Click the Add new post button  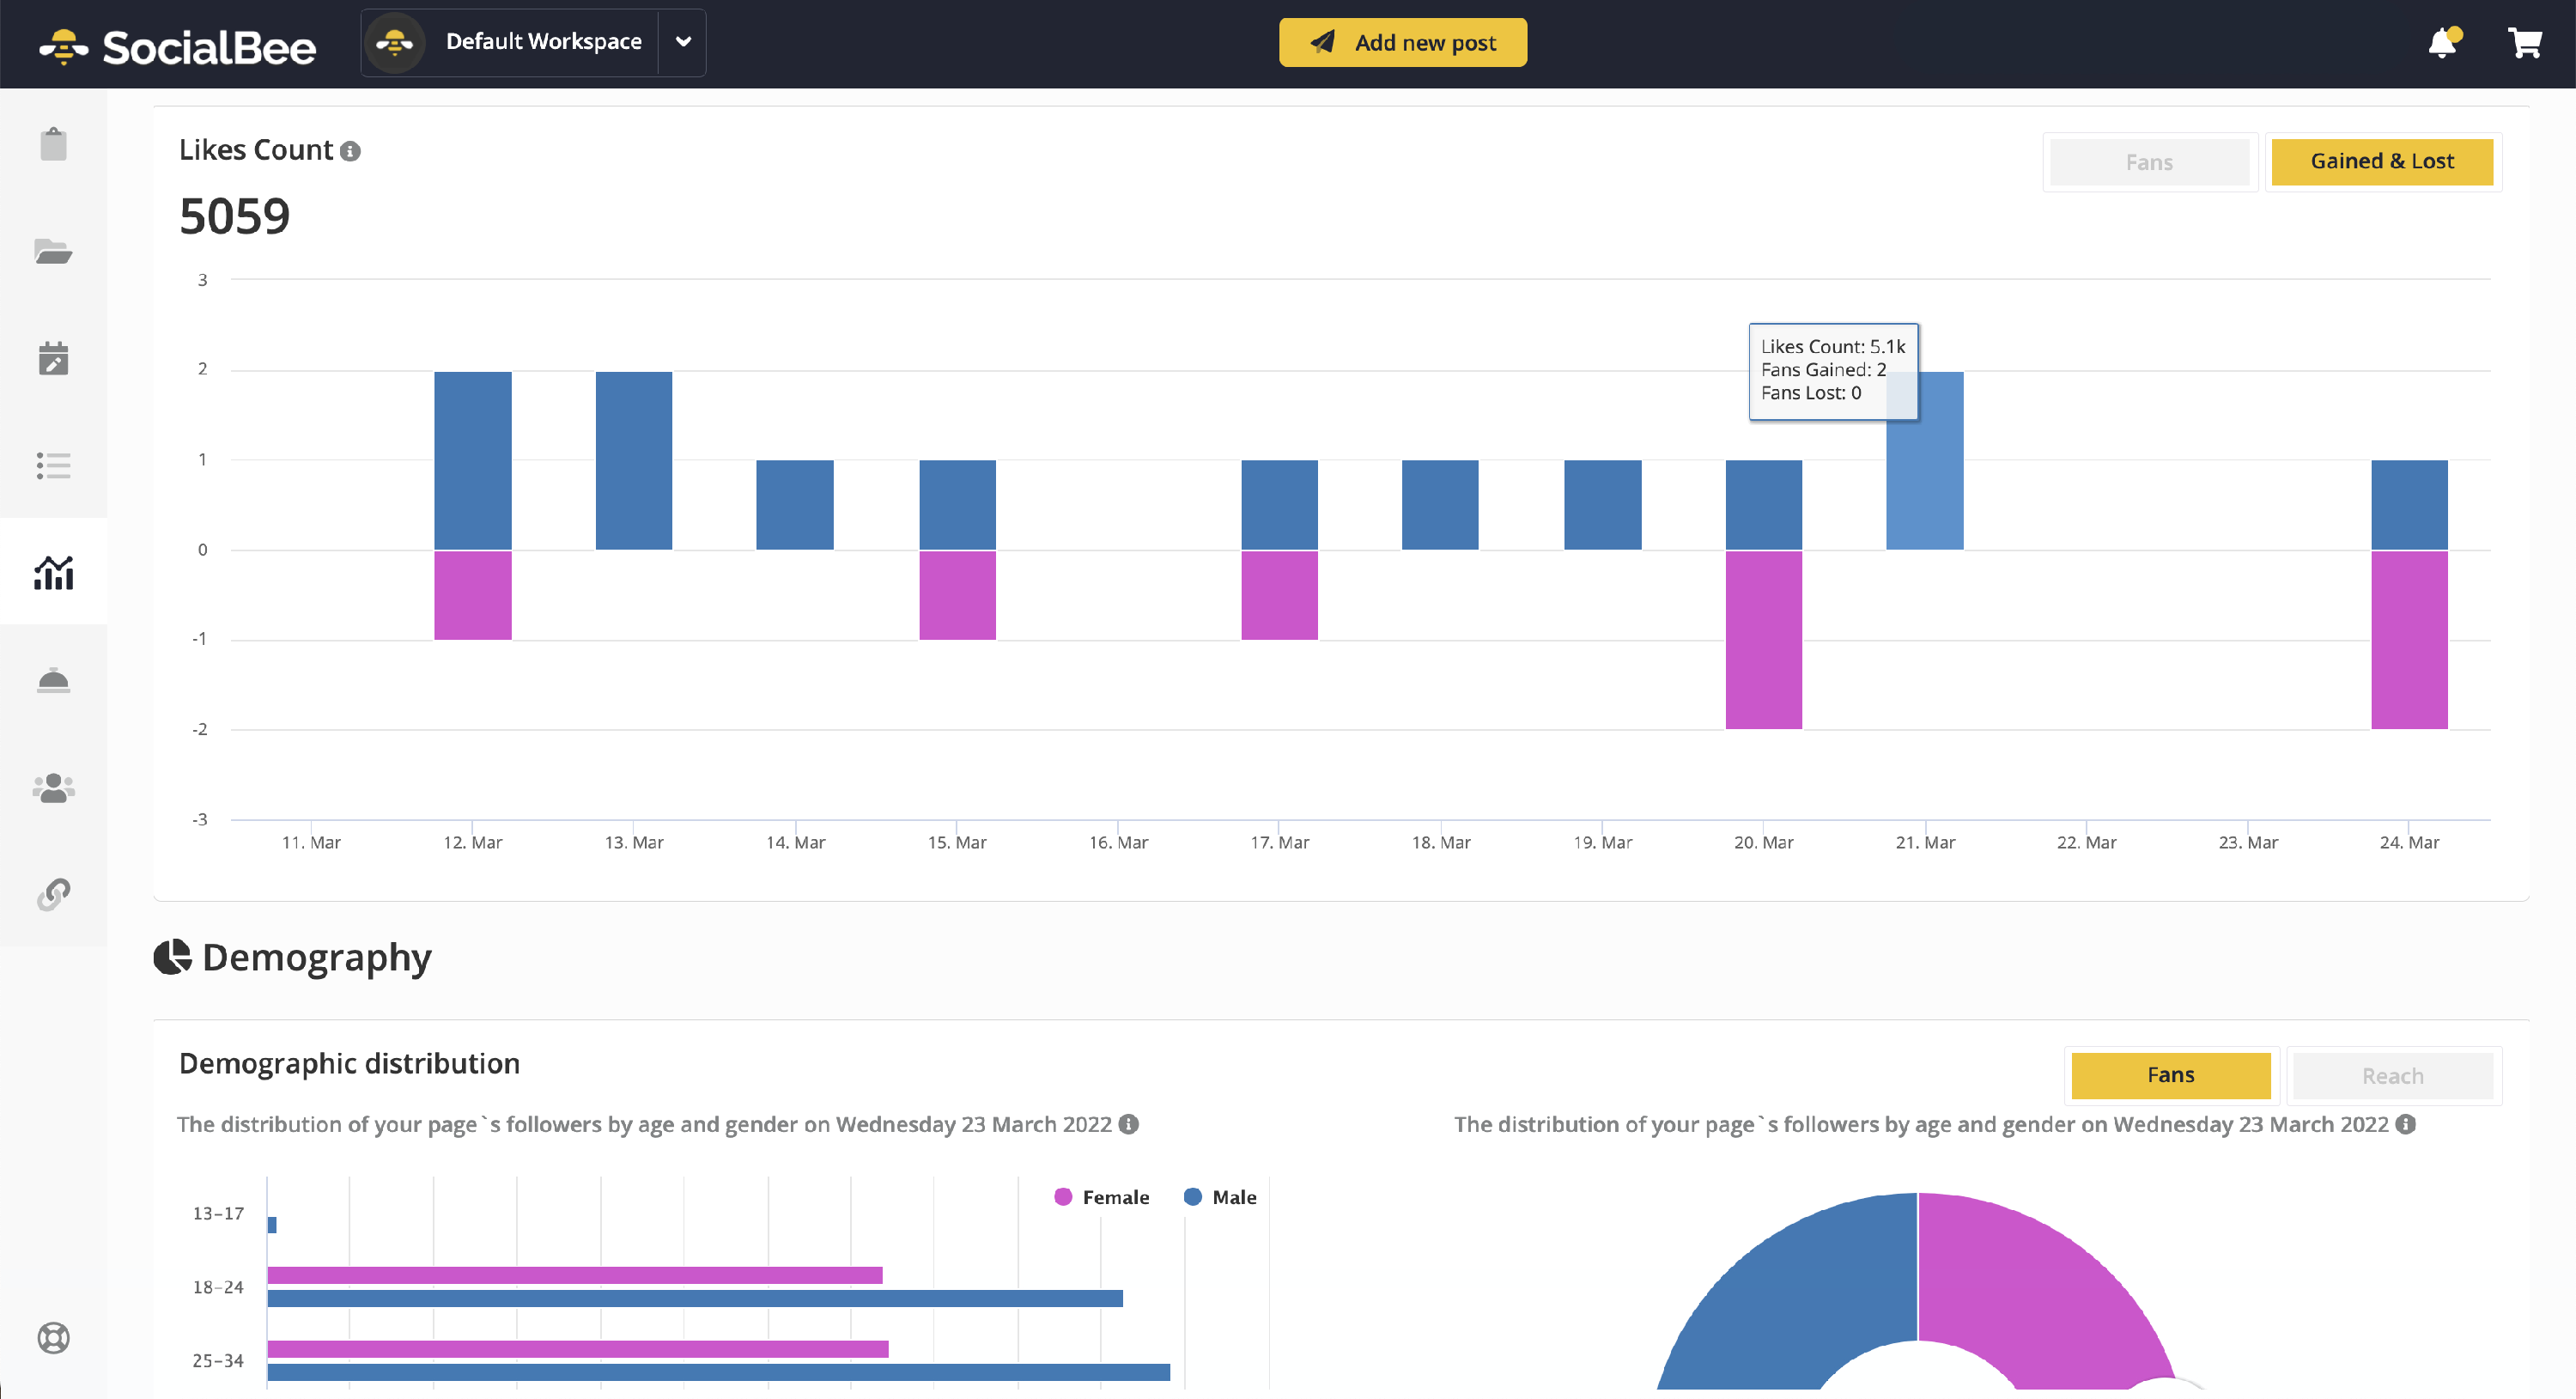click(x=1402, y=42)
